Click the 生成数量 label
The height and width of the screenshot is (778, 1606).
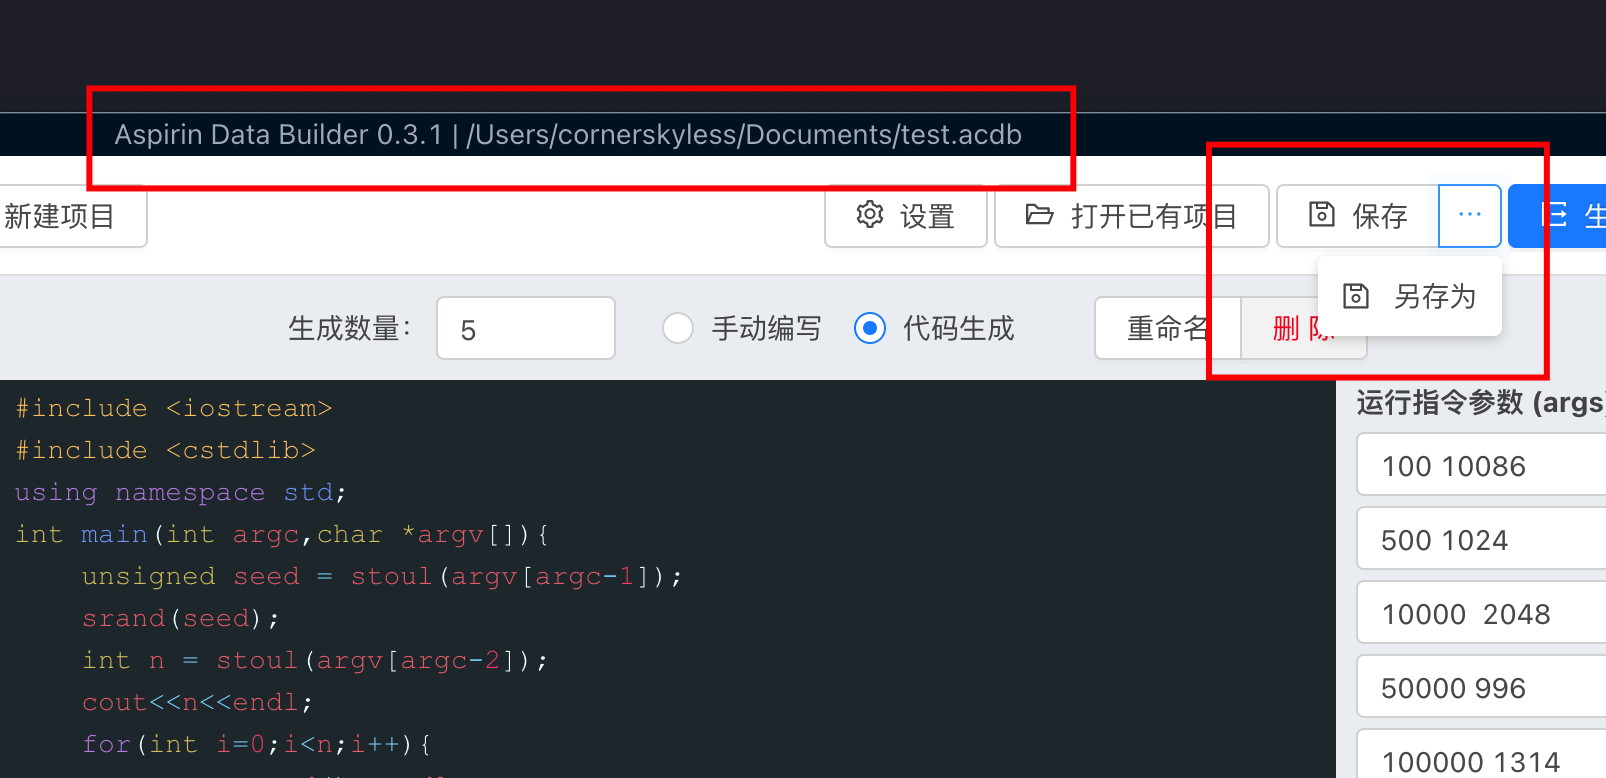[x=350, y=328]
